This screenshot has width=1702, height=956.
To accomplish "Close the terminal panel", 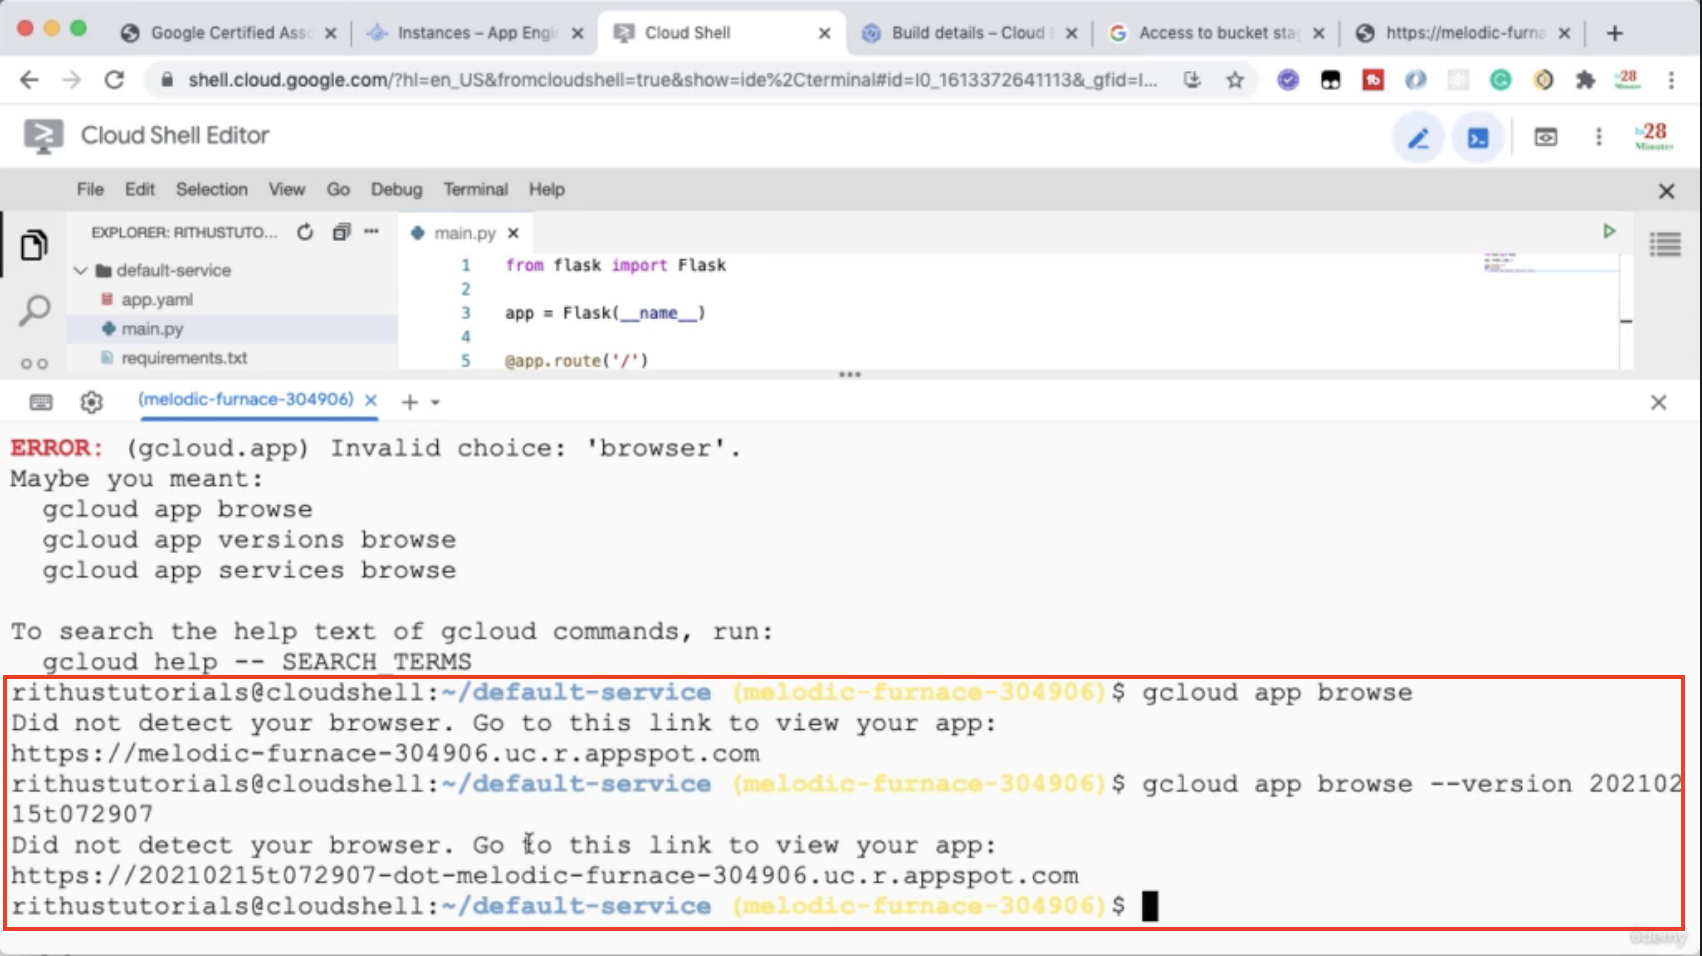I will coord(1658,402).
